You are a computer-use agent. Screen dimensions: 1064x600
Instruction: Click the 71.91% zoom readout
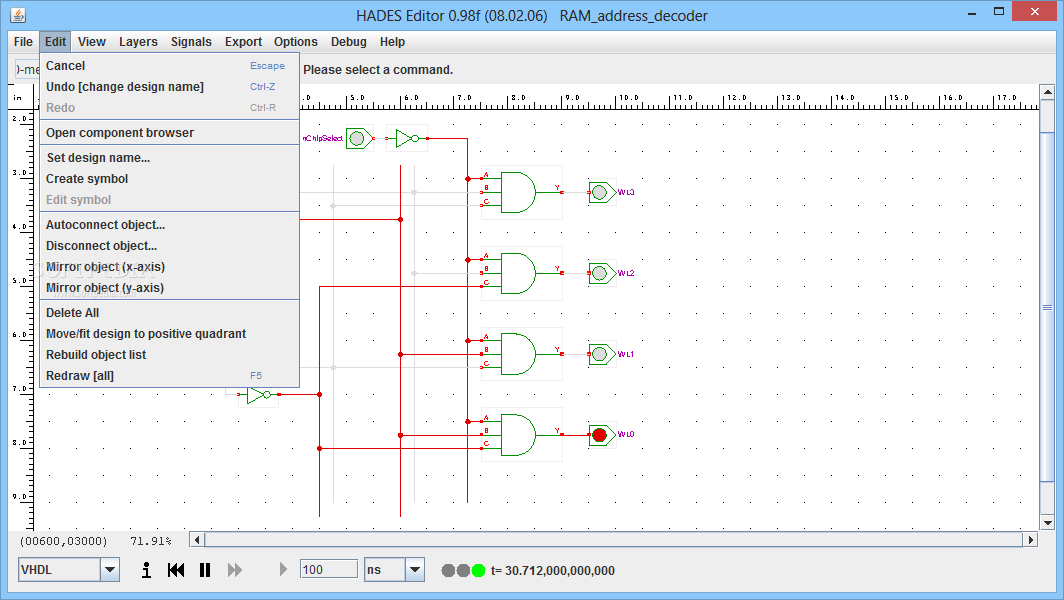pos(151,541)
